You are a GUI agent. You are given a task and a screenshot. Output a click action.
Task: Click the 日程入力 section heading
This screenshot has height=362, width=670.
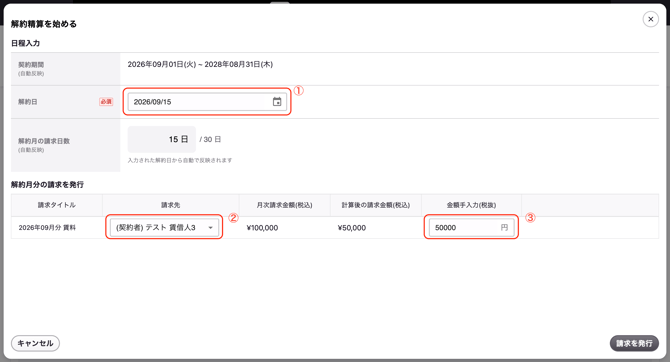tap(25, 43)
